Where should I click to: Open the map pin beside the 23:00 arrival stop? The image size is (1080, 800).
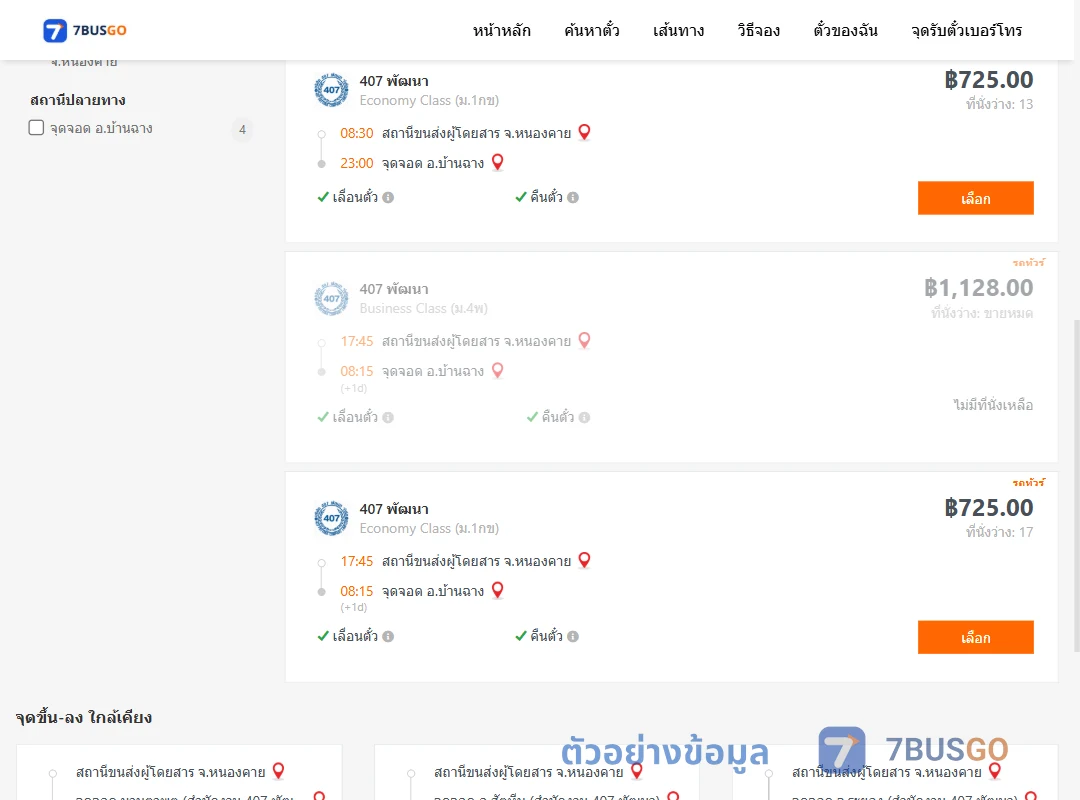point(497,163)
